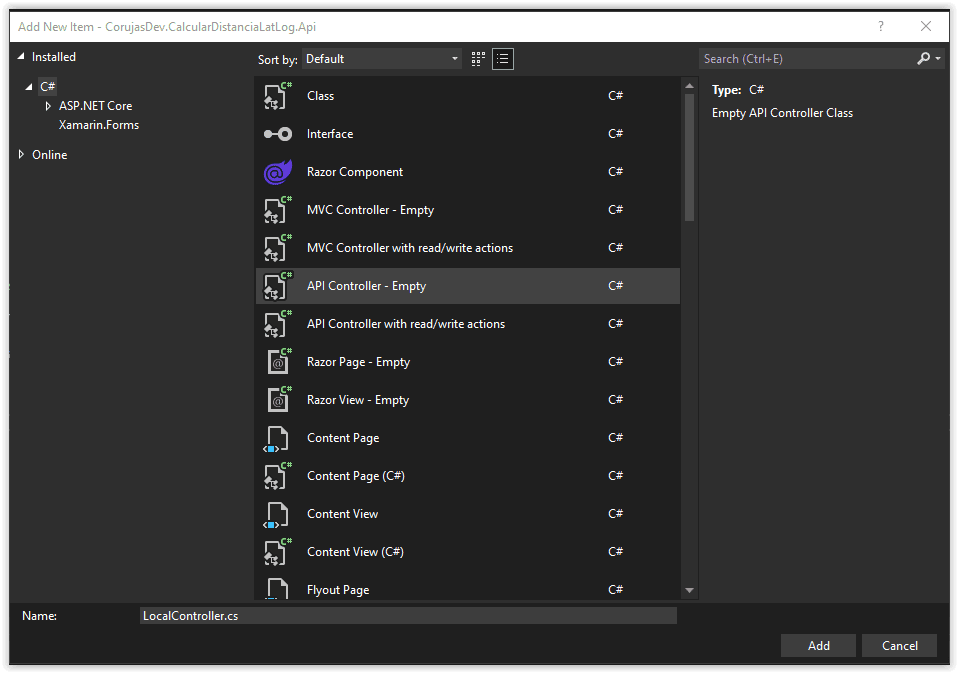Click the Razor Page - Empty icon
The width and height of the screenshot is (958, 673).
(279, 362)
